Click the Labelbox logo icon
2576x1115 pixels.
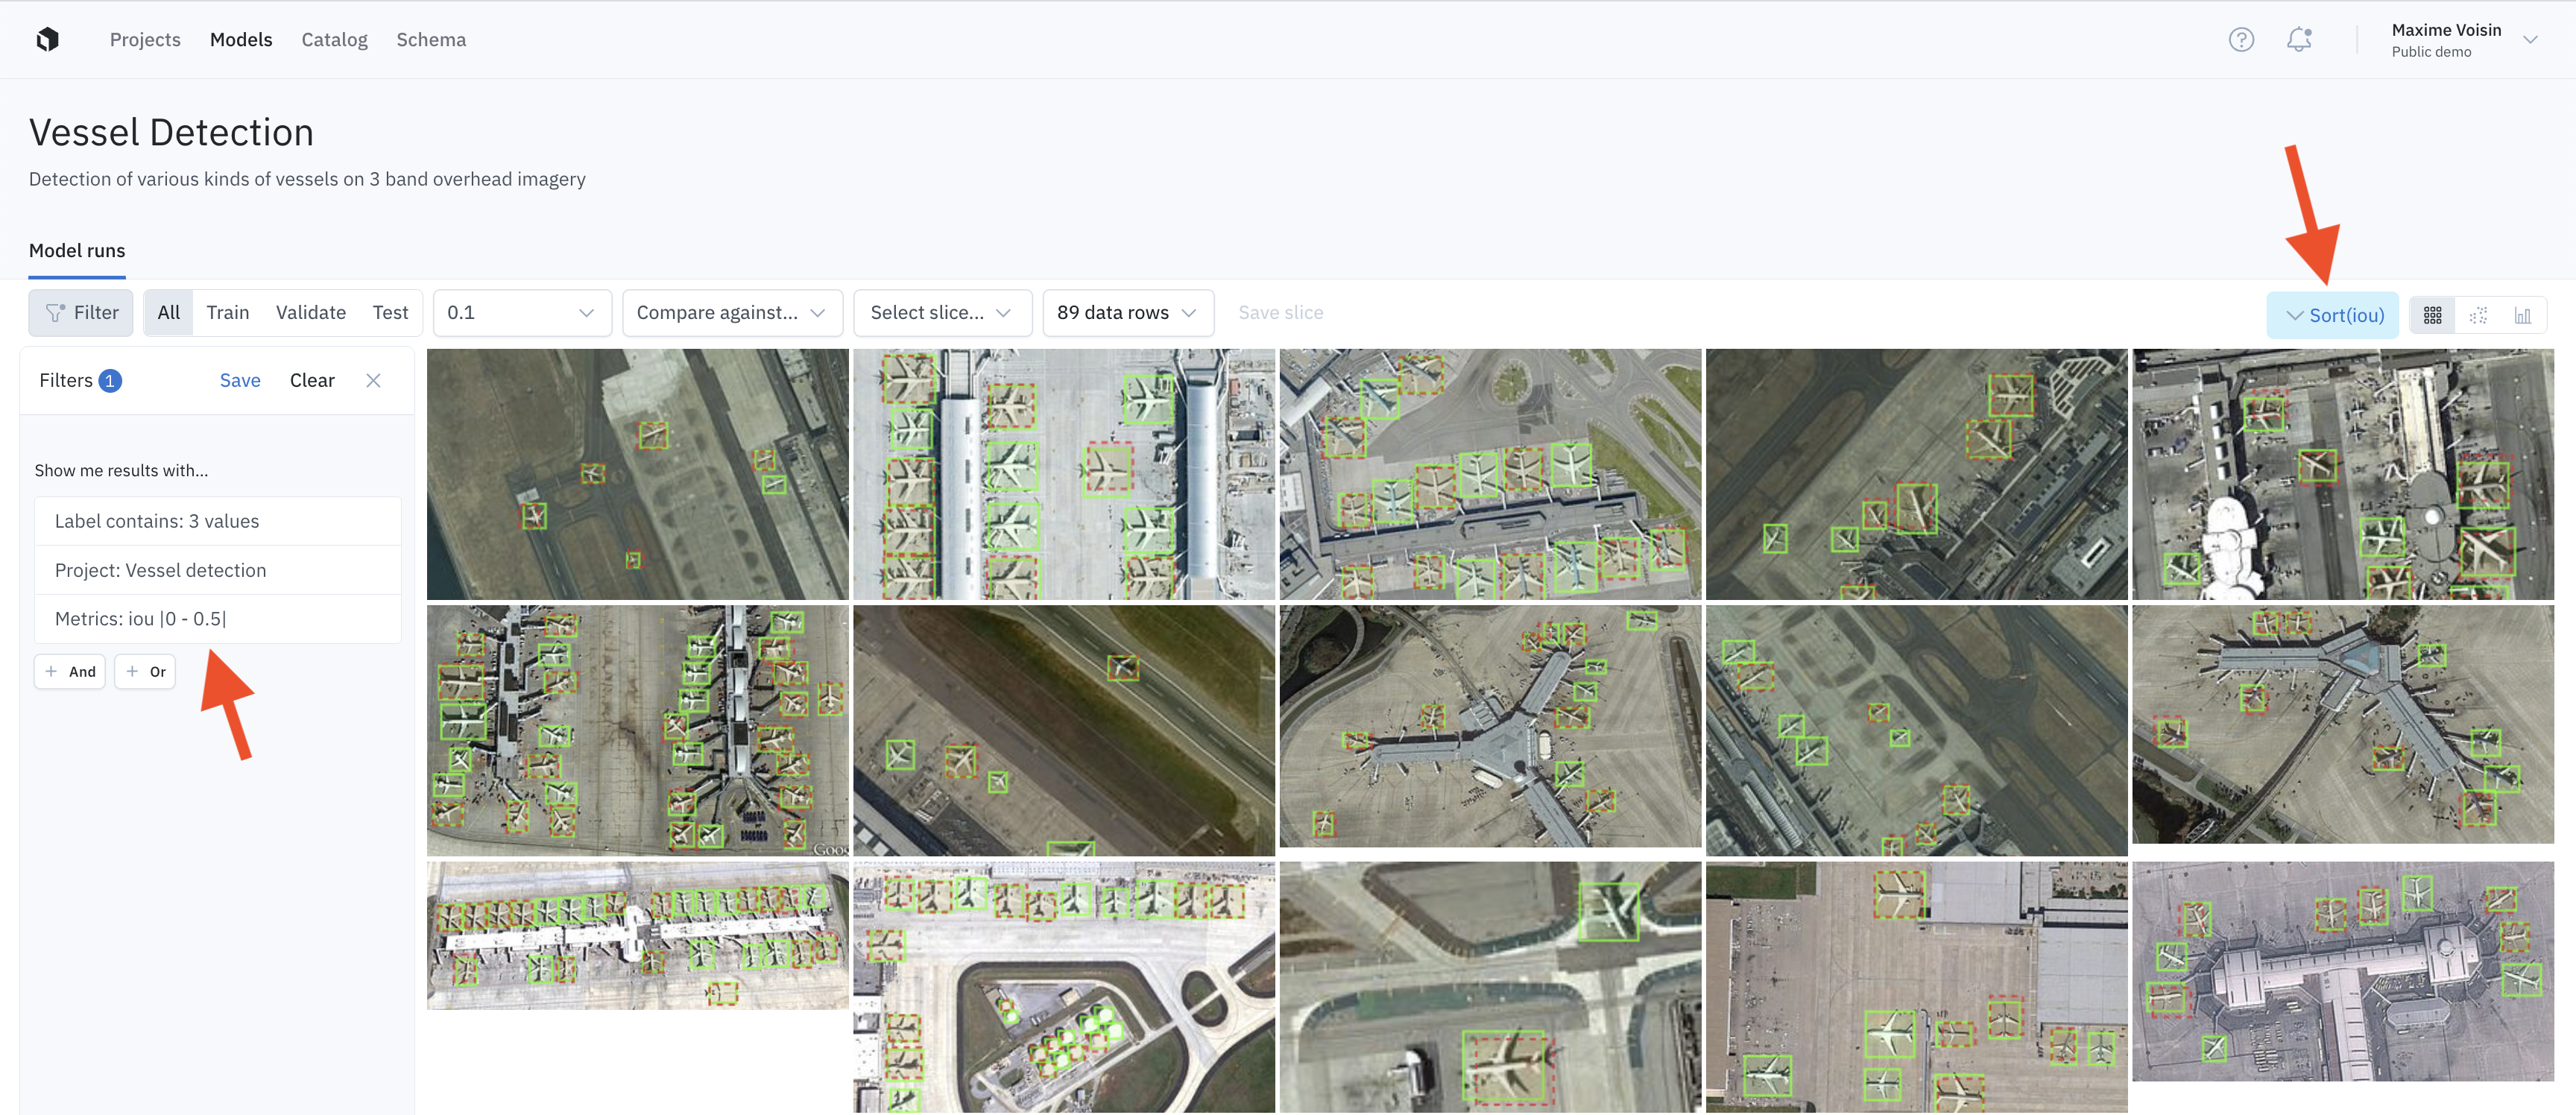(x=47, y=40)
